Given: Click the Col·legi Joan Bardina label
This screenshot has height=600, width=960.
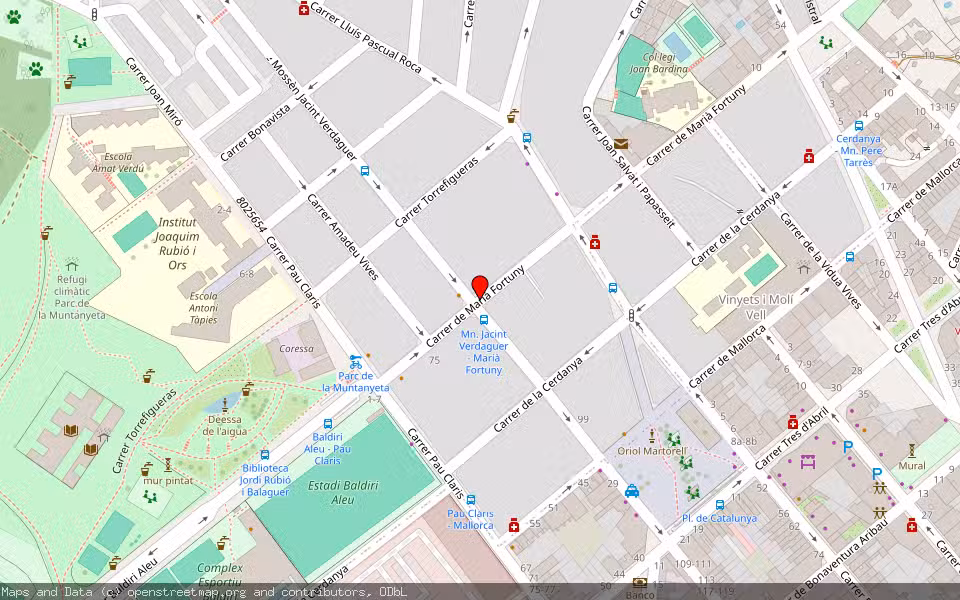Looking at the screenshot, I should (x=658, y=63).
